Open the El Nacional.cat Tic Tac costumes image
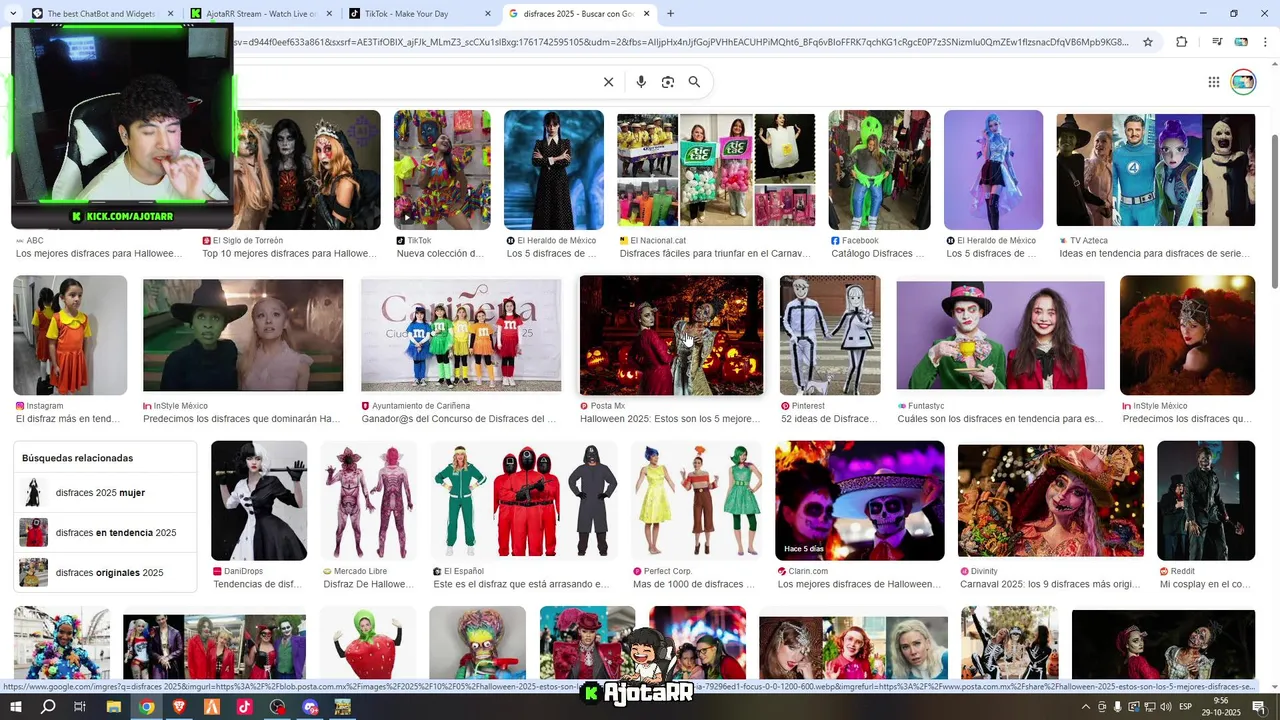The width and height of the screenshot is (1280, 720). 716,170
